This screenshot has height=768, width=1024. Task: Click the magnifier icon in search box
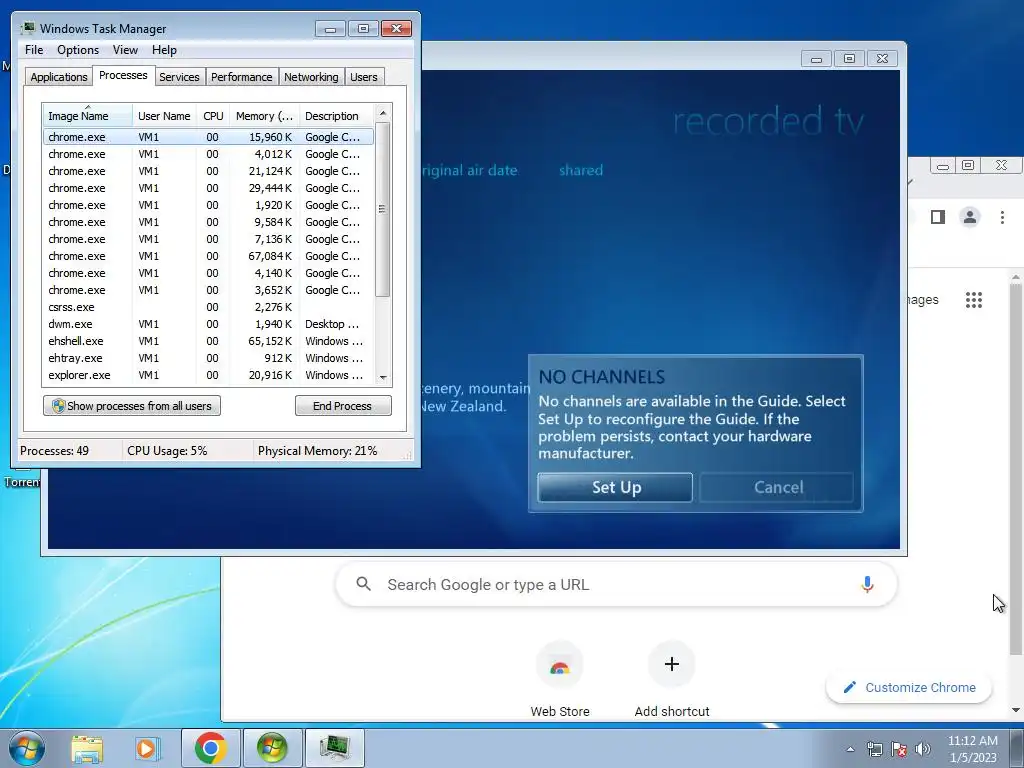point(364,584)
